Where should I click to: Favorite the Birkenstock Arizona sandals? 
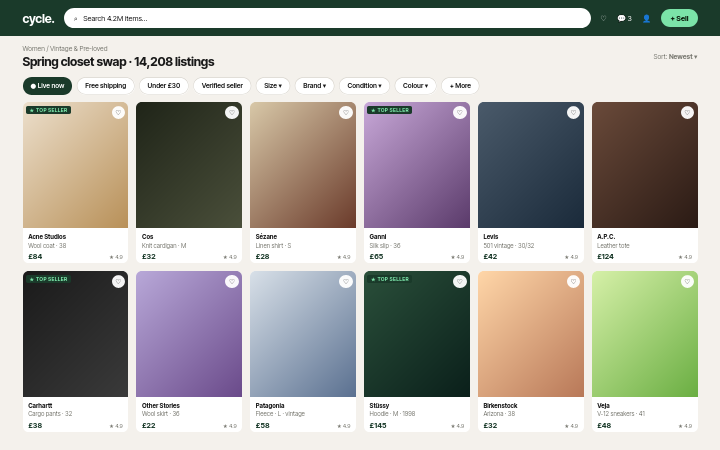point(573,281)
